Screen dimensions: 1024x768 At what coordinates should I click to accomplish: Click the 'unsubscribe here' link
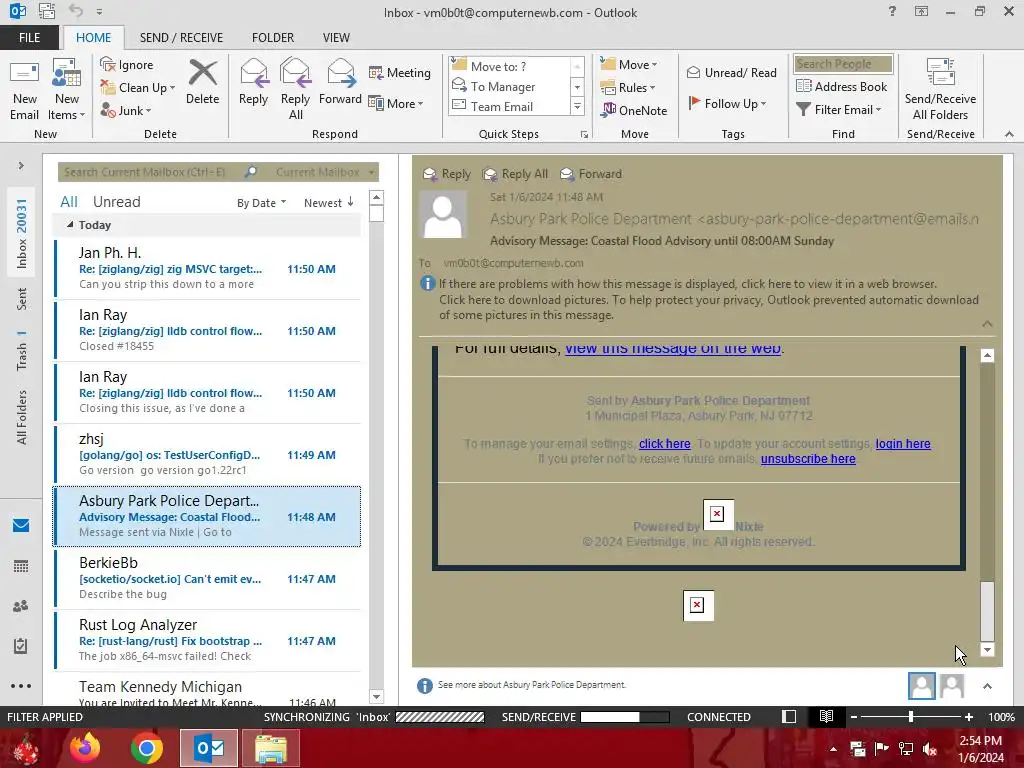(808, 459)
